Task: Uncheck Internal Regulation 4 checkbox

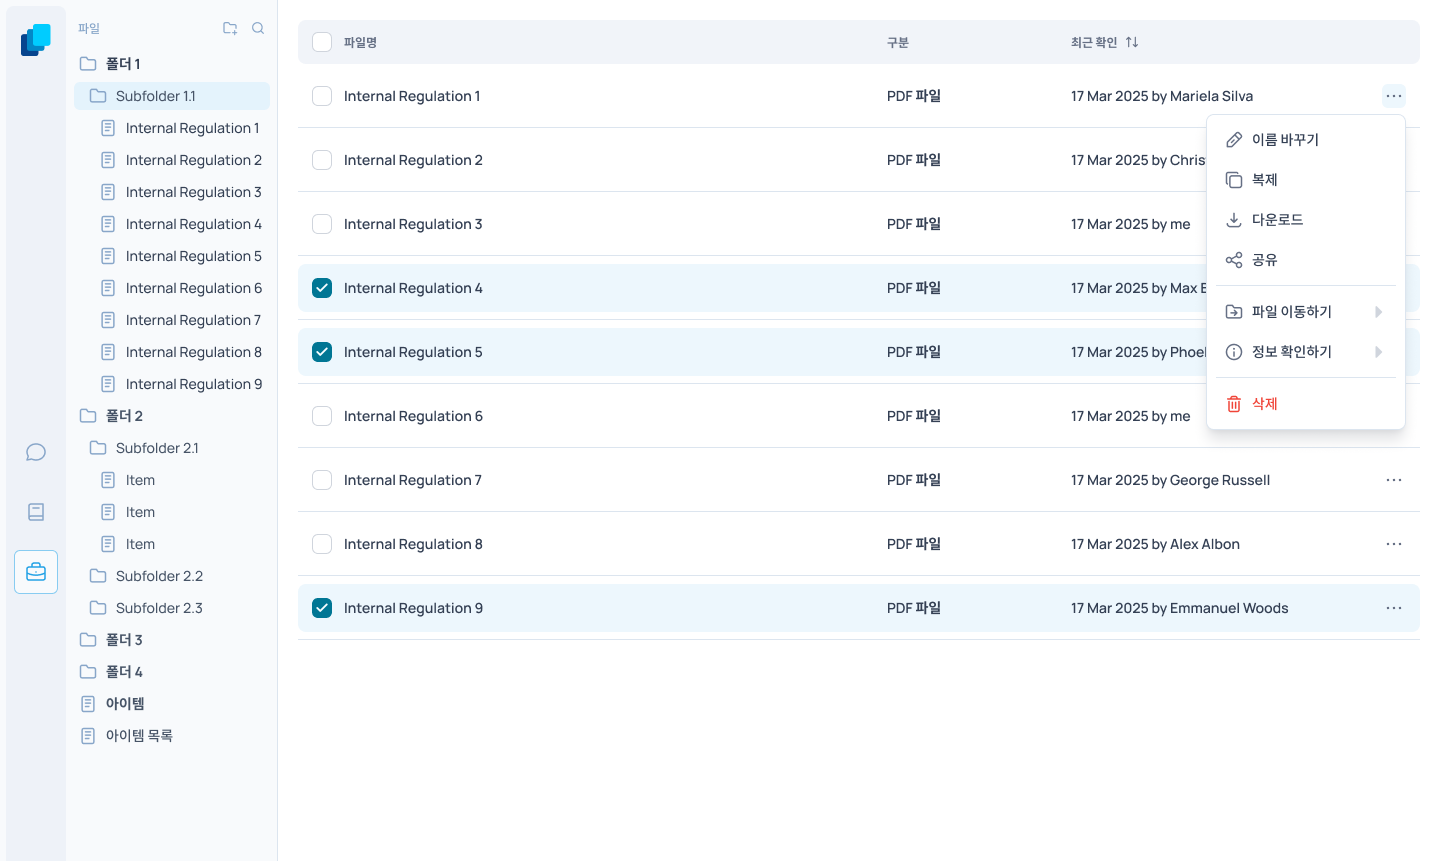Action: coord(322,288)
